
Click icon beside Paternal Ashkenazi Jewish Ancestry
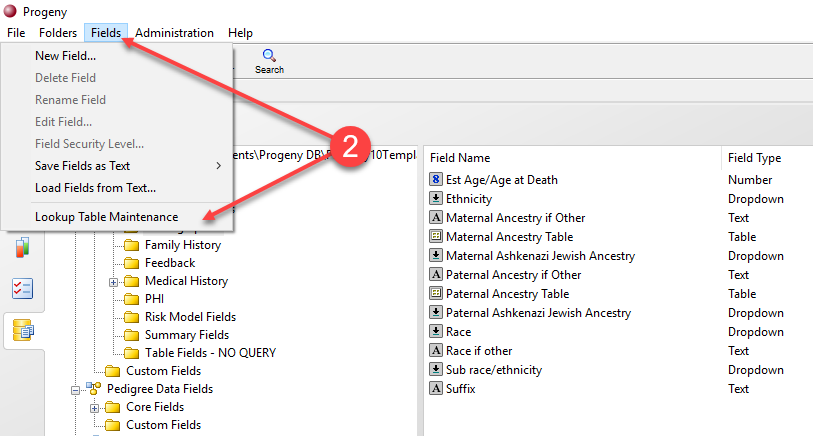[436, 312]
